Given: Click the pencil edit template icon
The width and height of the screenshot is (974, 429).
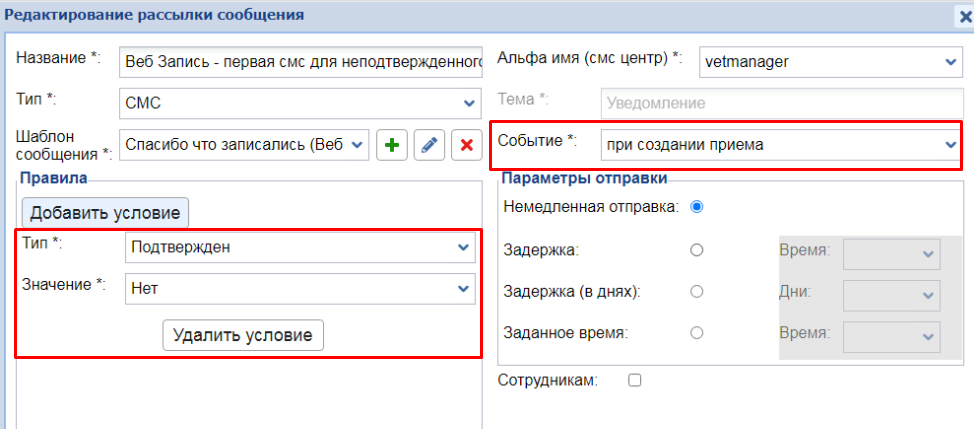Looking at the screenshot, I should tap(429, 145).
